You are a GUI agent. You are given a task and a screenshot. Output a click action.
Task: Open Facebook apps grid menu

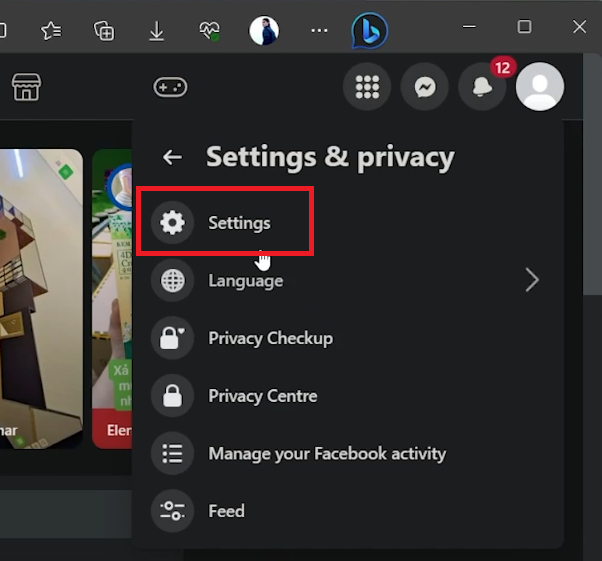pyautogui.click(x=367, y=87)
